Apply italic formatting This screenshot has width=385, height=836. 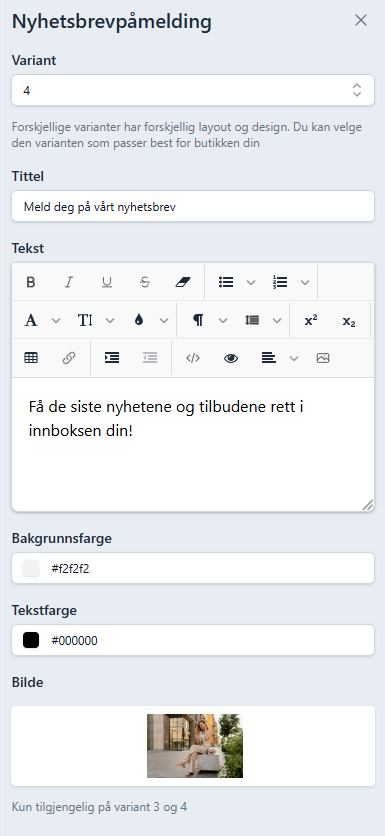click(69, 282)
